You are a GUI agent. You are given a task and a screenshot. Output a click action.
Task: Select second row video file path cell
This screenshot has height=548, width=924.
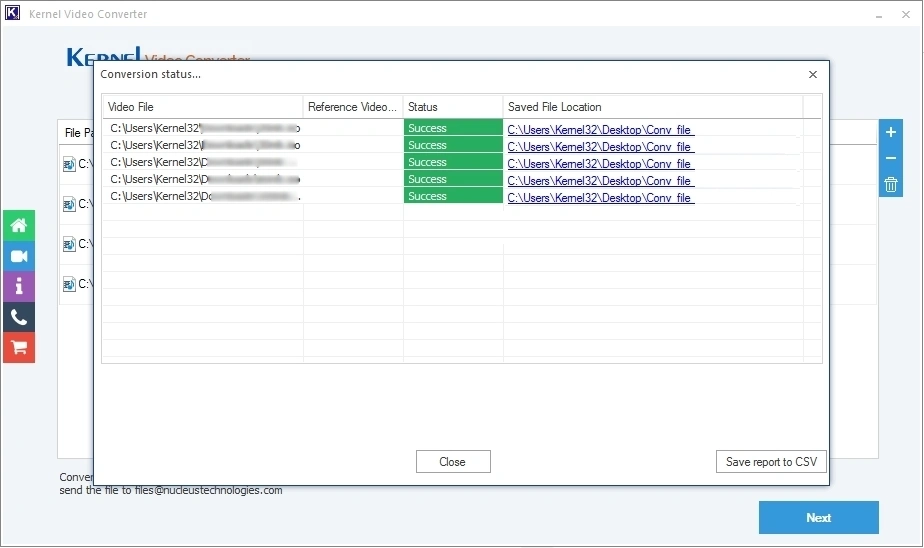tap(203, 145)
